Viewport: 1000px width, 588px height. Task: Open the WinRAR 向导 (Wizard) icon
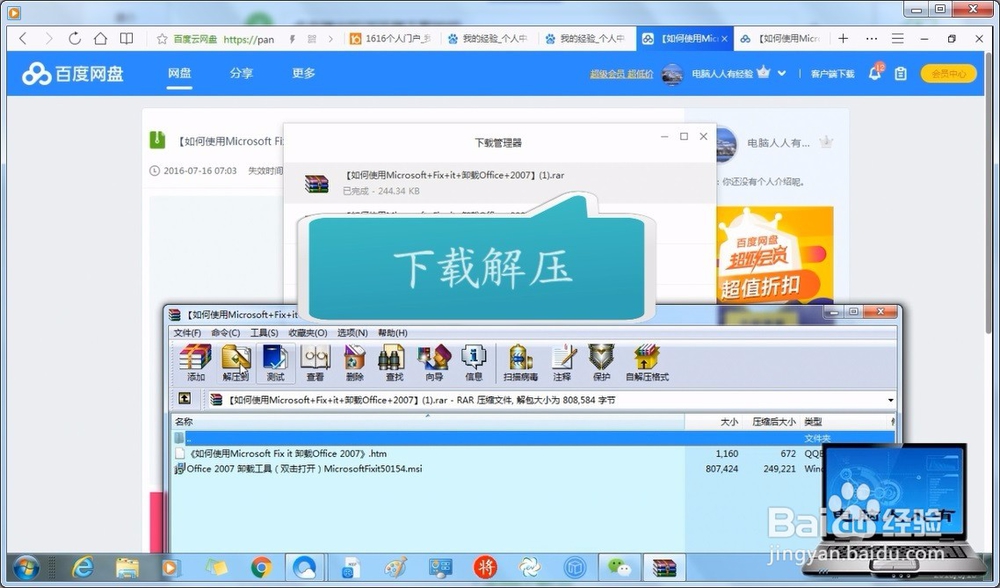(x=434, y=363)
